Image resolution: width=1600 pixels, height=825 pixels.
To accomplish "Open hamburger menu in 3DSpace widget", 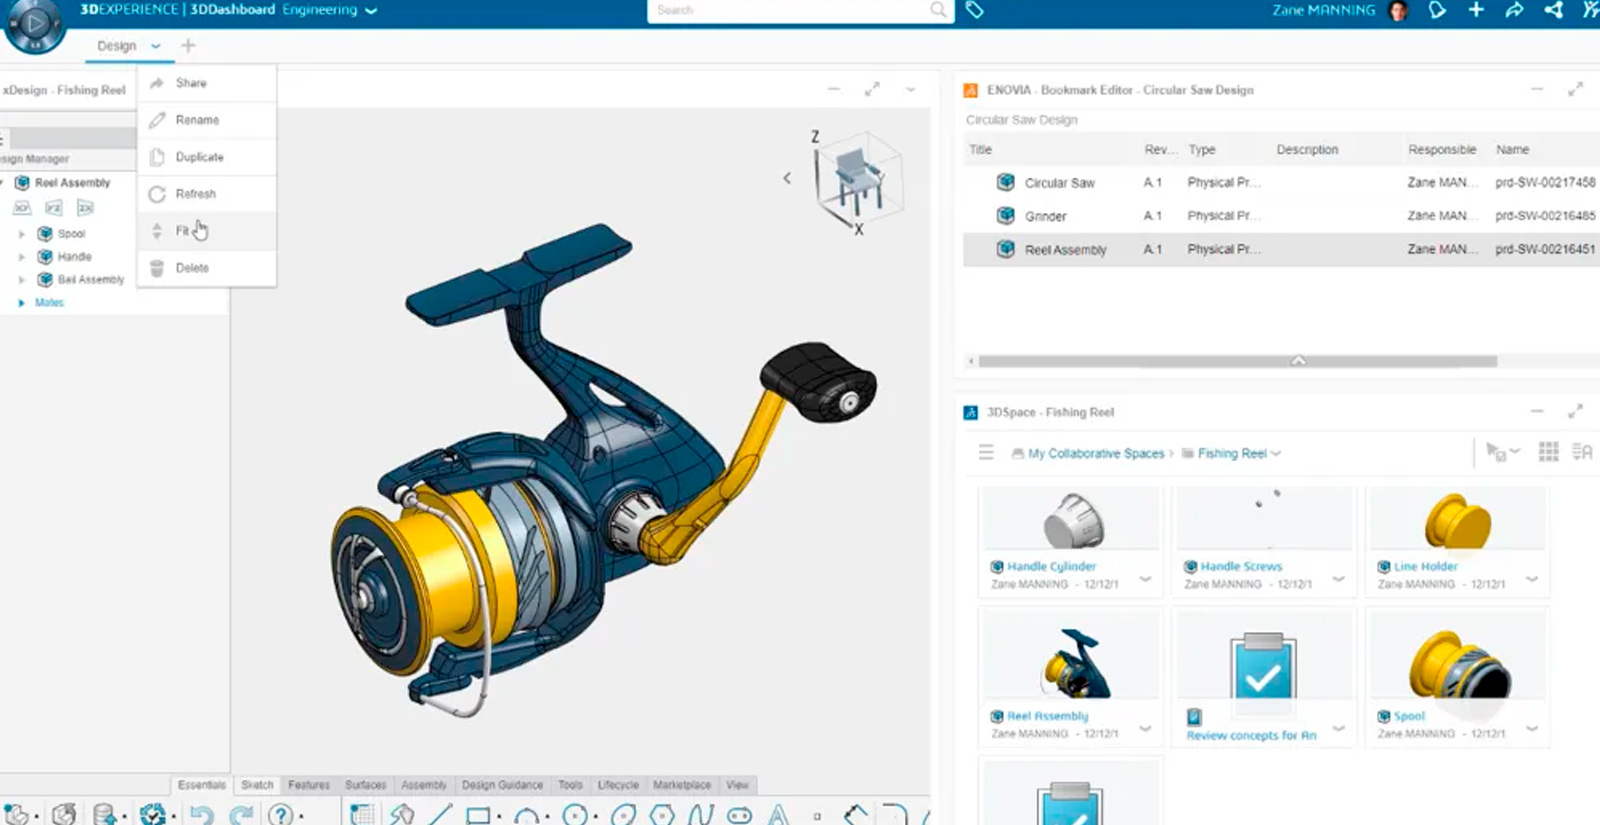I will tap(986, 452).
